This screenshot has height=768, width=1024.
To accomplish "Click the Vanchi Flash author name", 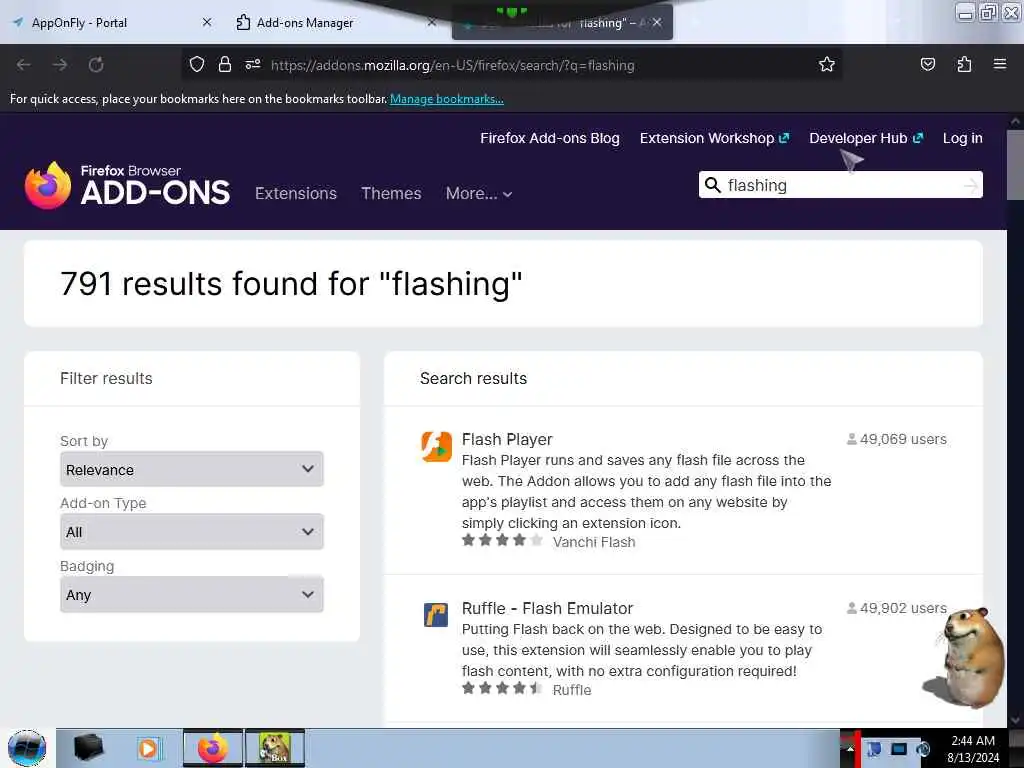I will coord(594,541).
